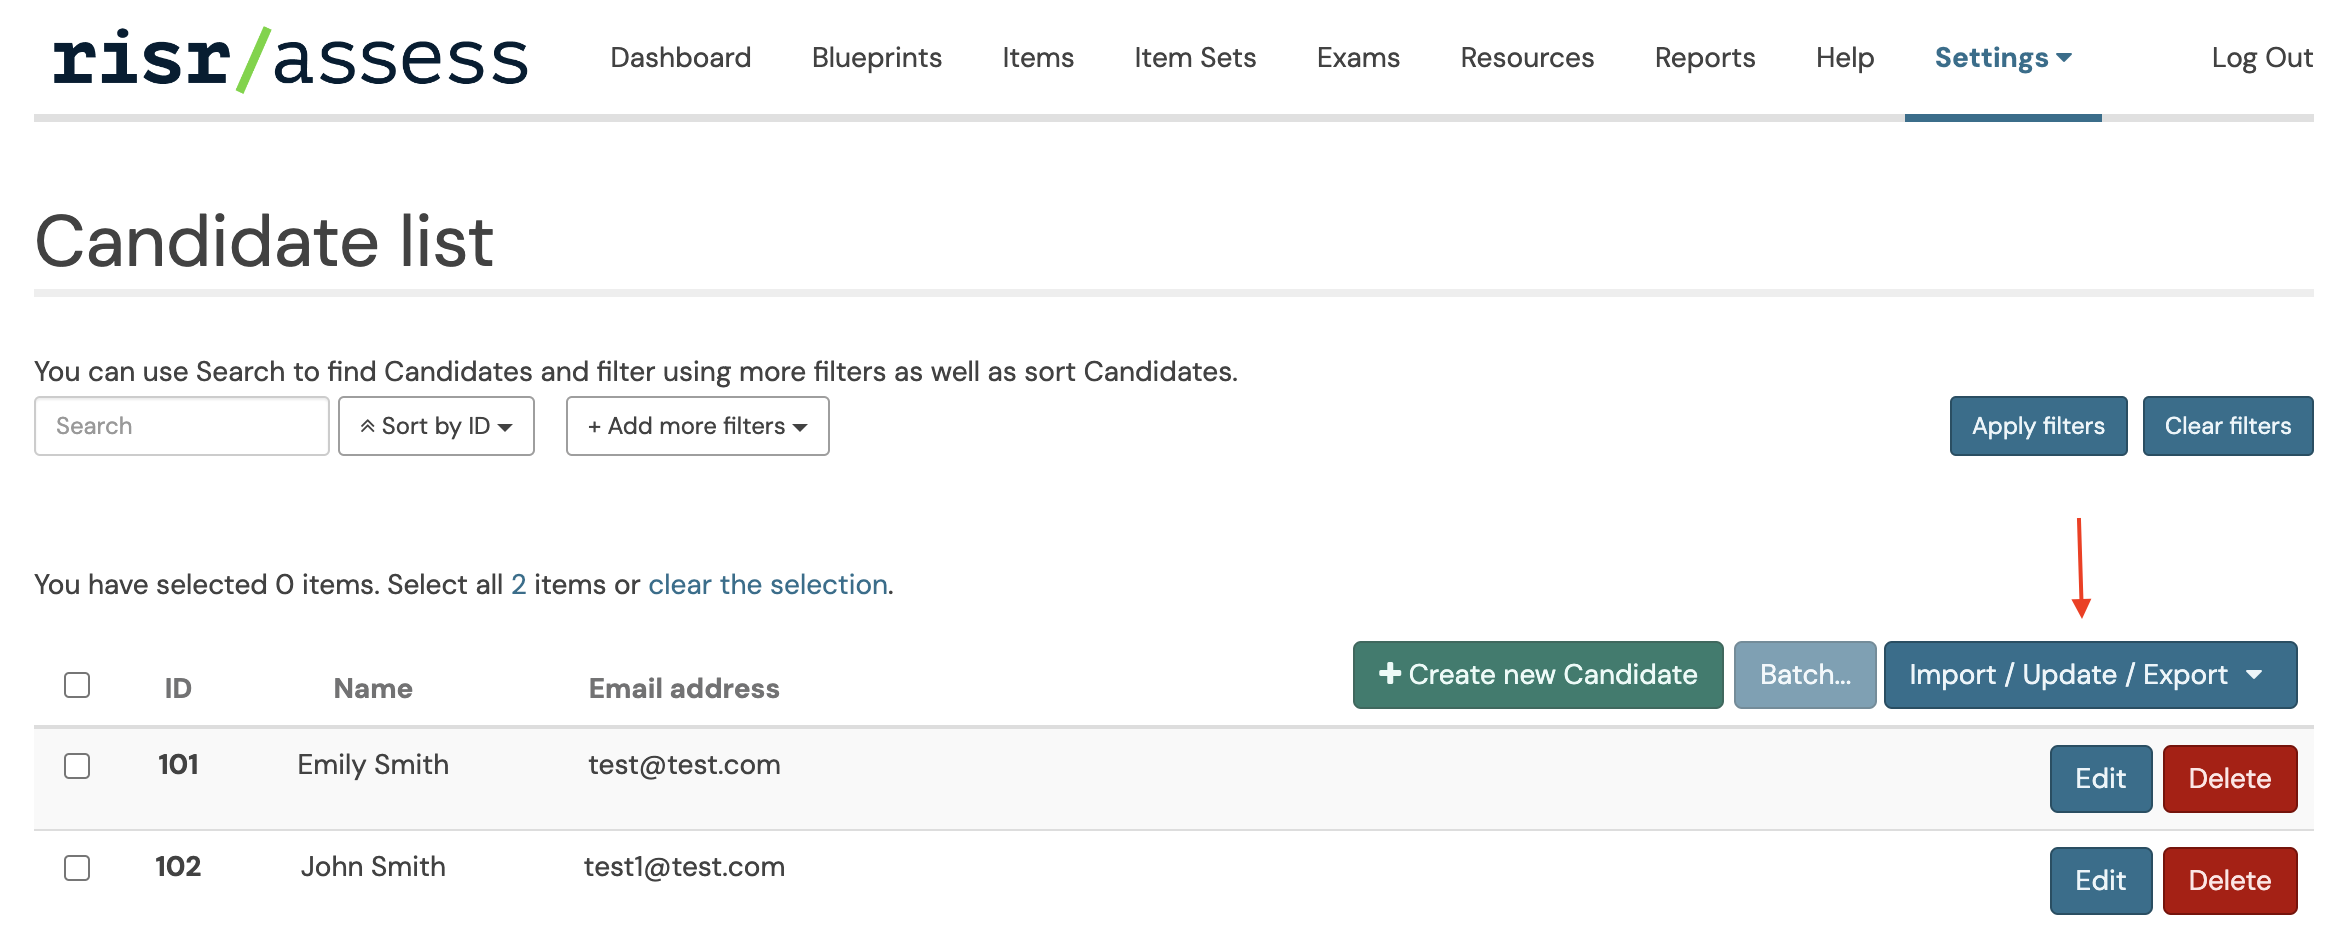Screen dimensions: 2338x946
Task: Click the Apply filters button
Action: (2038, 426)
